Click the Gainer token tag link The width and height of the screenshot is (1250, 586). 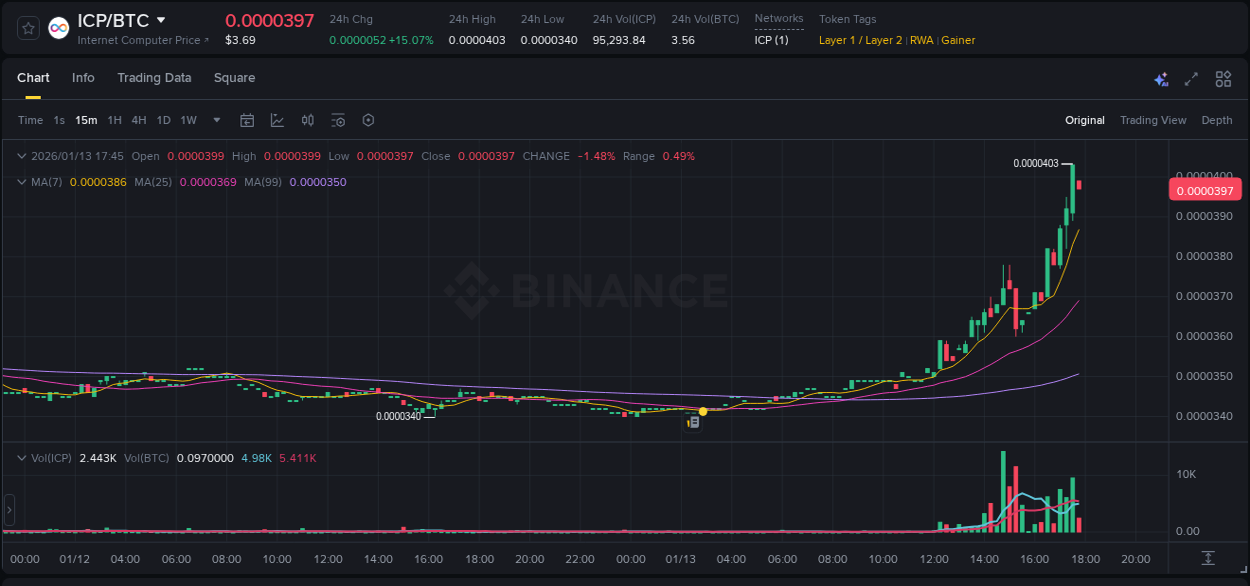coord(958,40)
